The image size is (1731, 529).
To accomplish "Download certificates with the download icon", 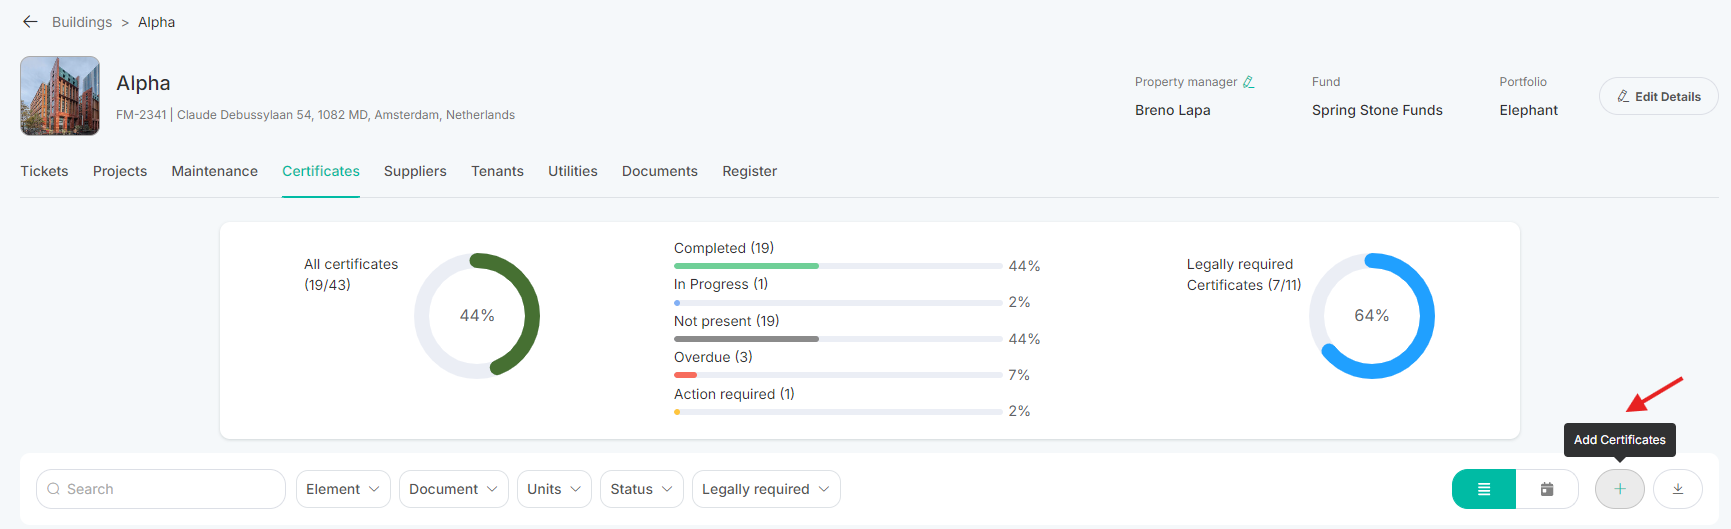I will coord(1677,489).
